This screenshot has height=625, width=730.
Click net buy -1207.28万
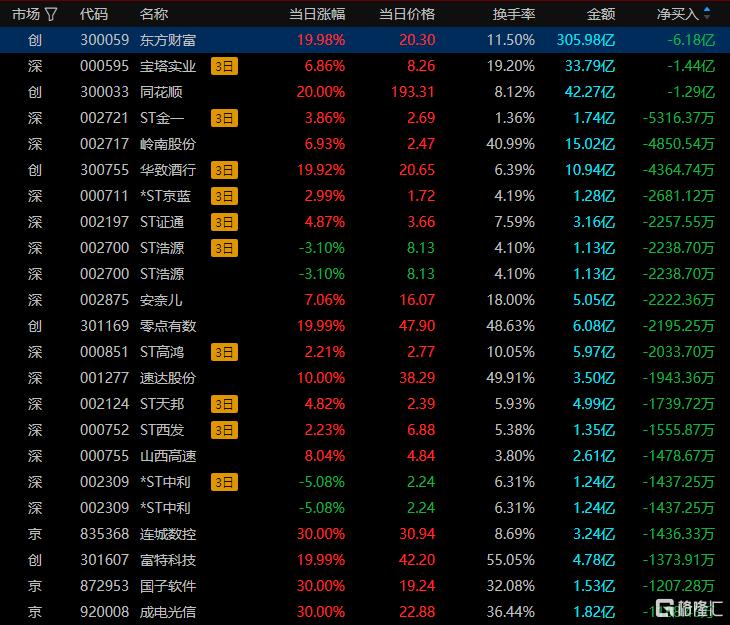pos(679,586)
